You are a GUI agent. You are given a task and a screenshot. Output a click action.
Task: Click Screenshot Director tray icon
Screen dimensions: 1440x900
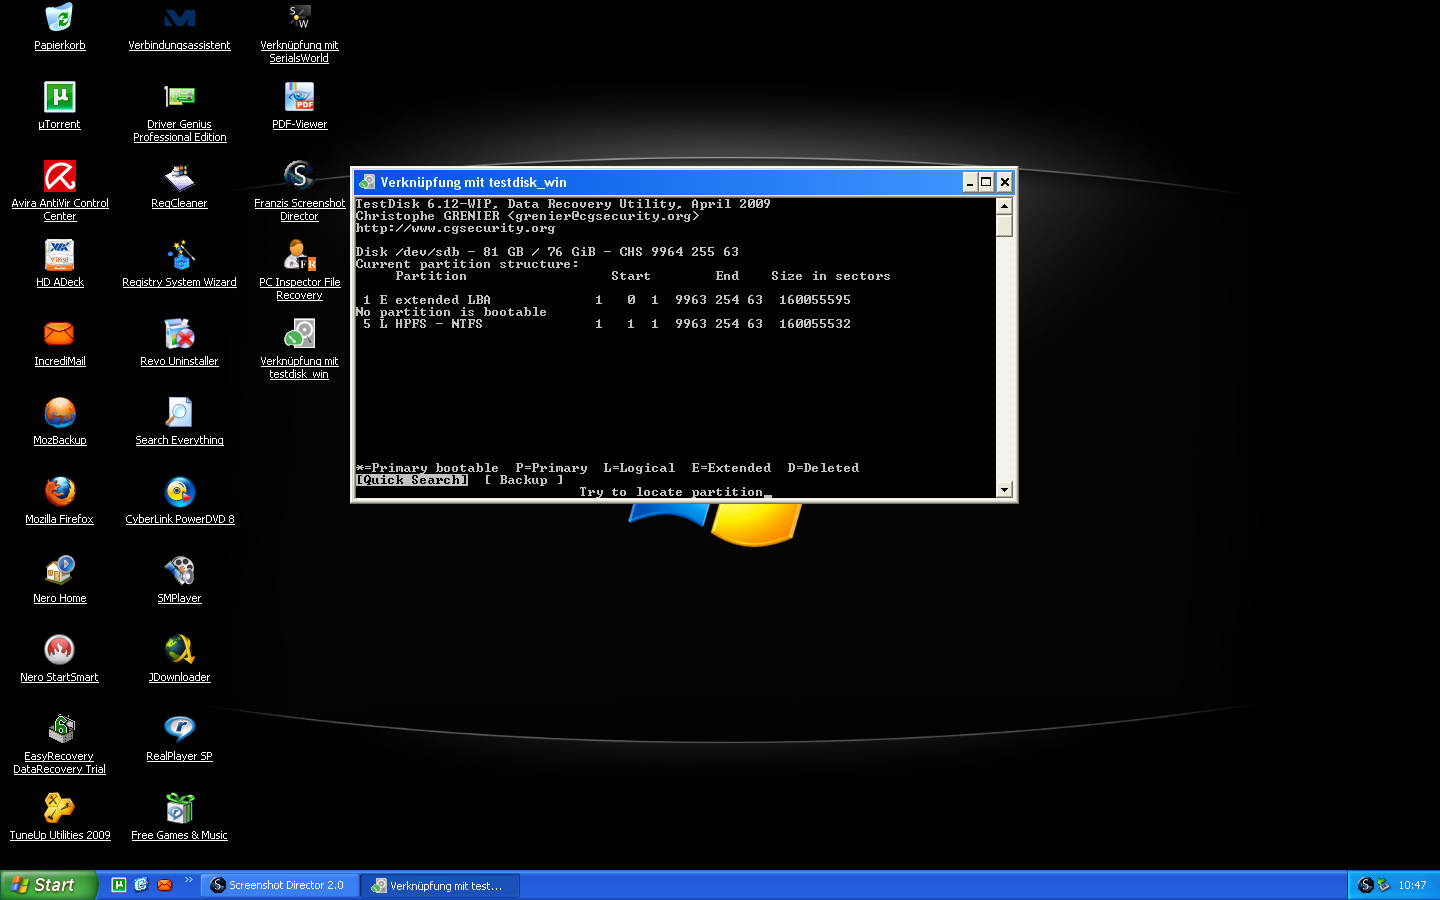click(1366, 885)
